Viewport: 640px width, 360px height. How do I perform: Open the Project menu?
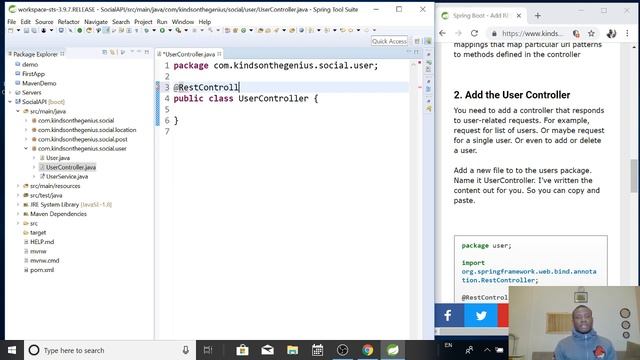[x=143, y=22]
